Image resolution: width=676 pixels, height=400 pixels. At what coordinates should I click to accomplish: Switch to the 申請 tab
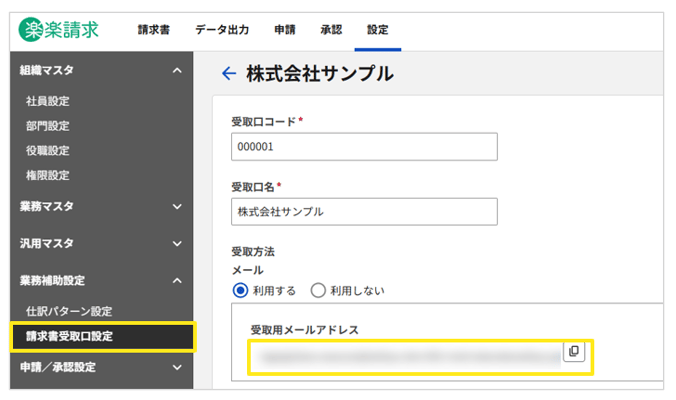coord(284,30)
